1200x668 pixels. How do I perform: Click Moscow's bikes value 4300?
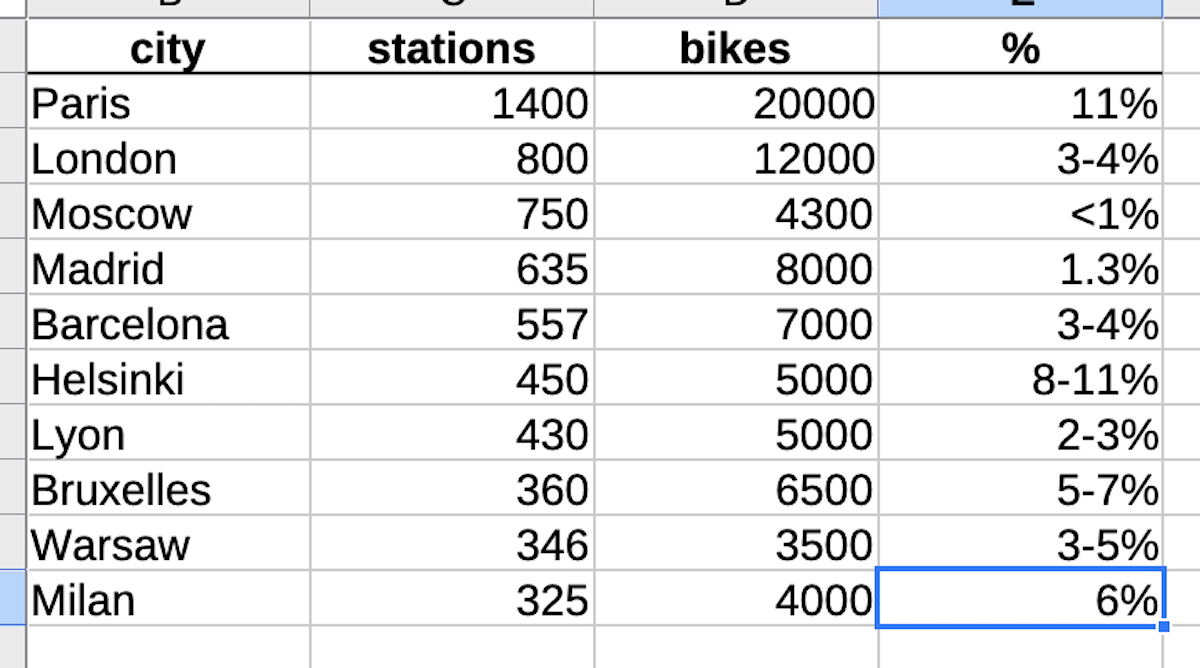coord(736,212)
